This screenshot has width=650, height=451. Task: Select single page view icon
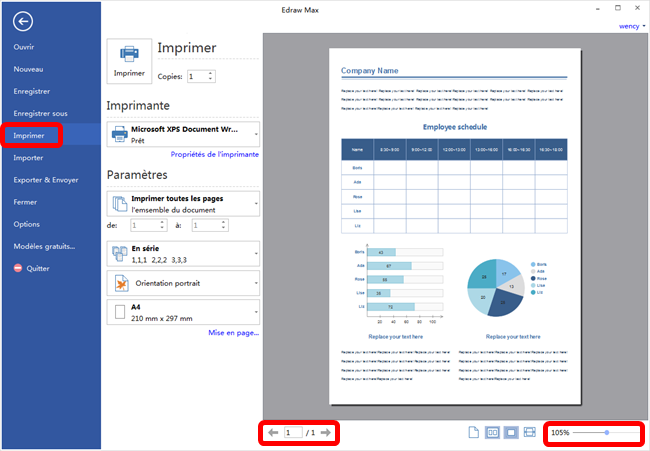coord(474,432)
